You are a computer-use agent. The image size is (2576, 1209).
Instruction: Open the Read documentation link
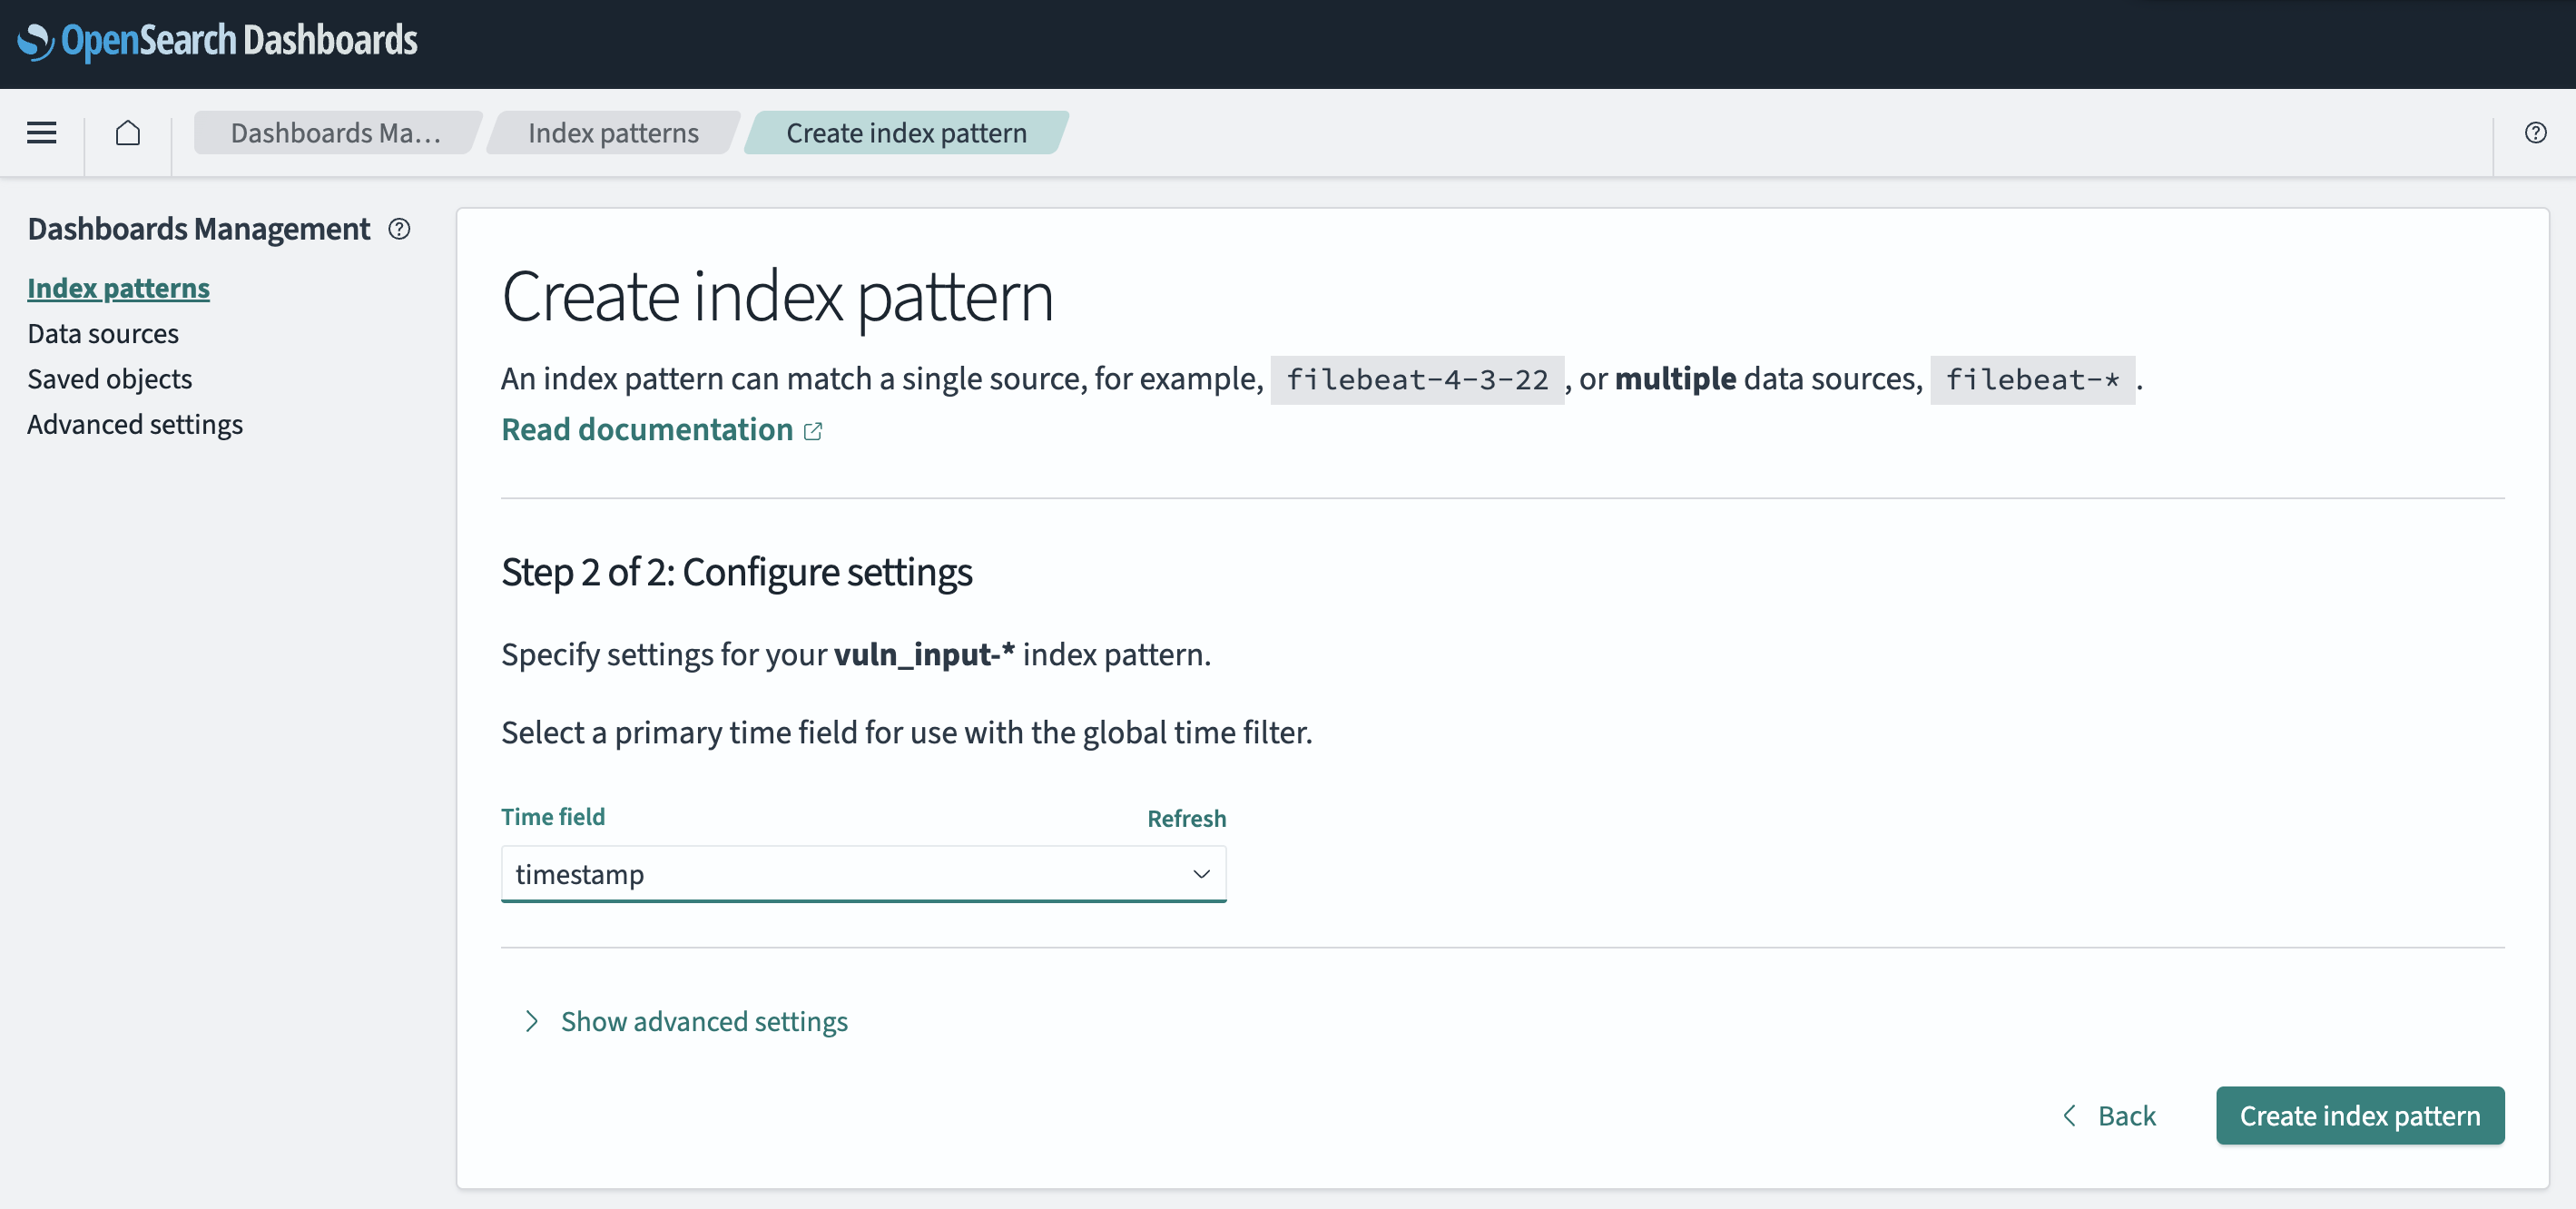[x=647, y=429]
